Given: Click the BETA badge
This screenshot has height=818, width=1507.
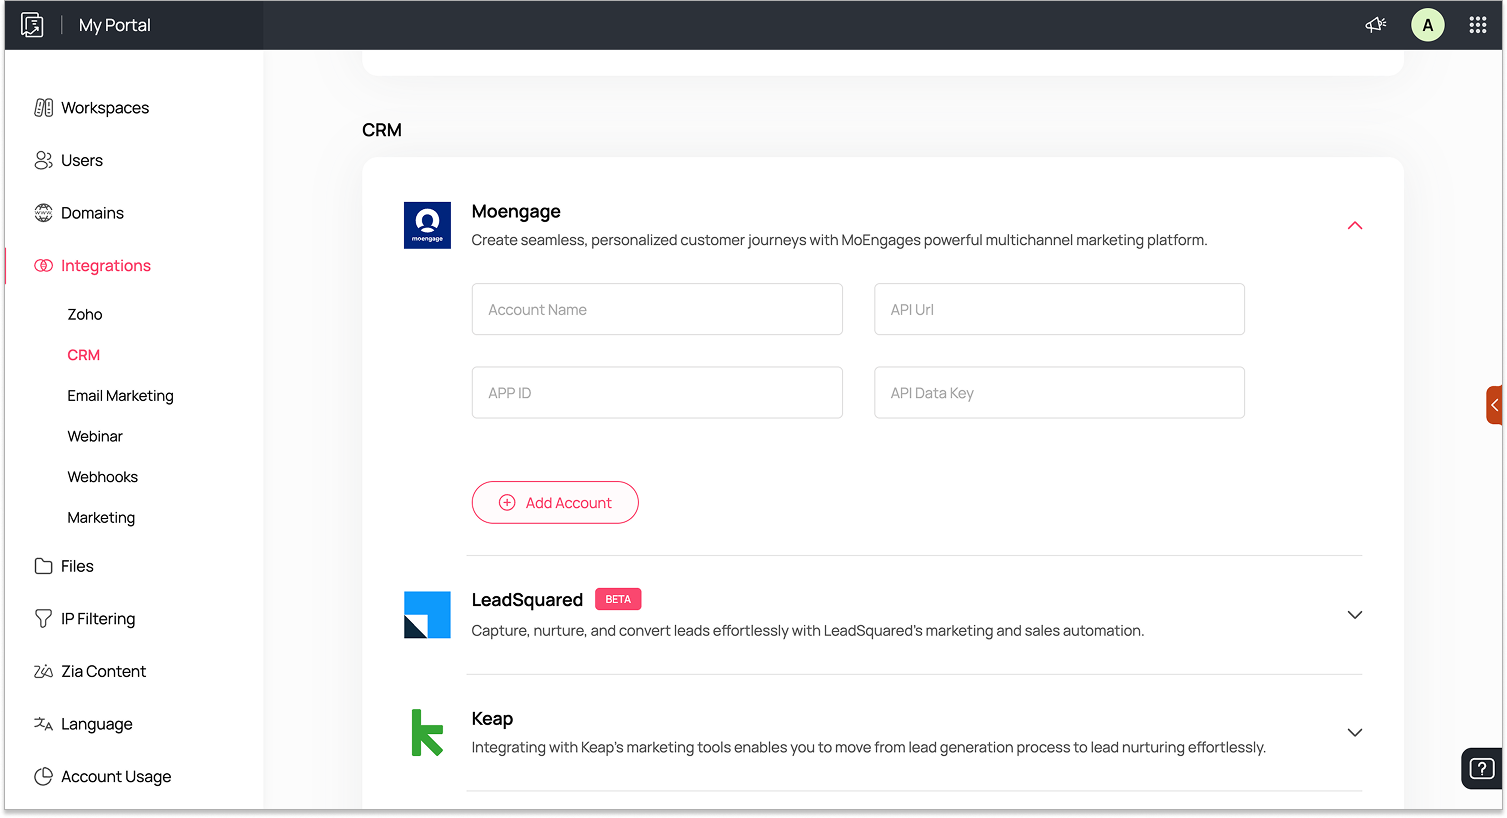Looking at the screenshot, I should tap(618, 599).
